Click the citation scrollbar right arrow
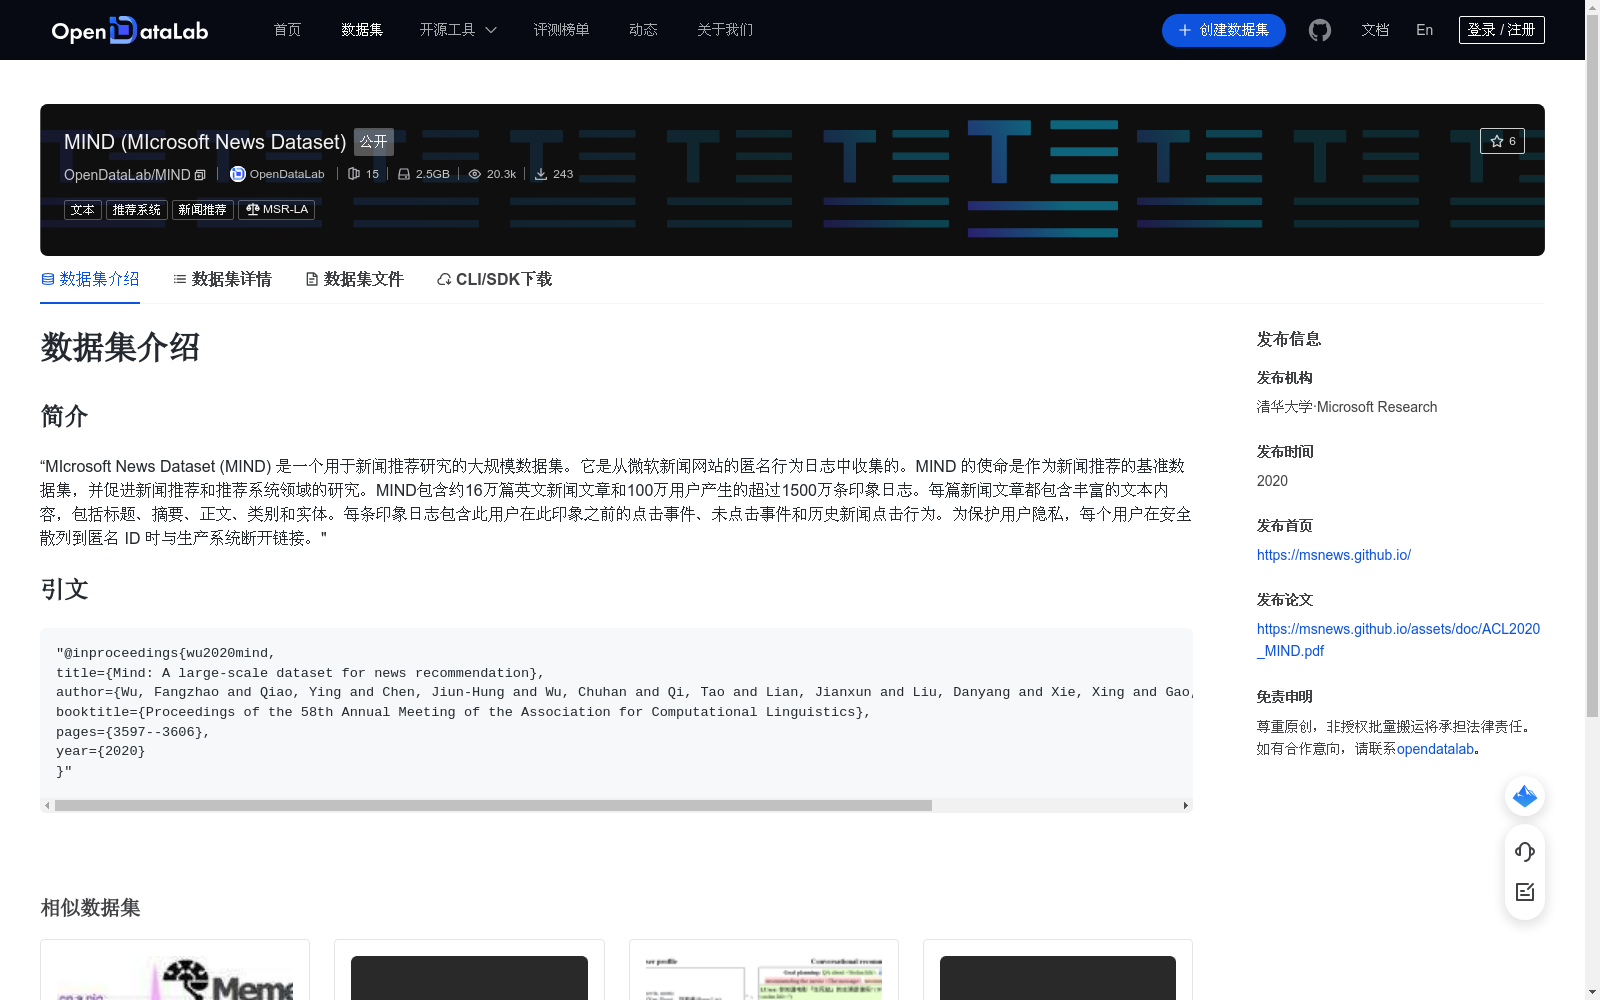 (1186, 805)
